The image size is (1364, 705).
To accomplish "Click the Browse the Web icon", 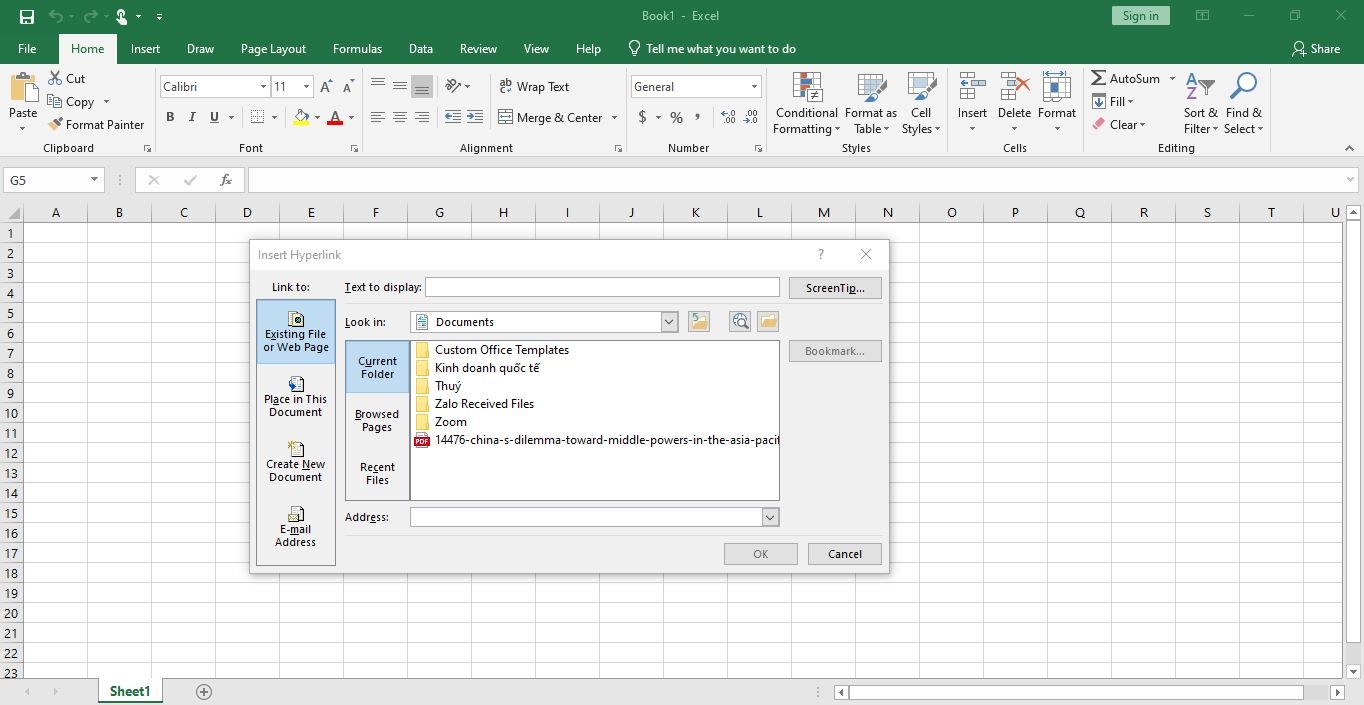I will coord(739,322).
